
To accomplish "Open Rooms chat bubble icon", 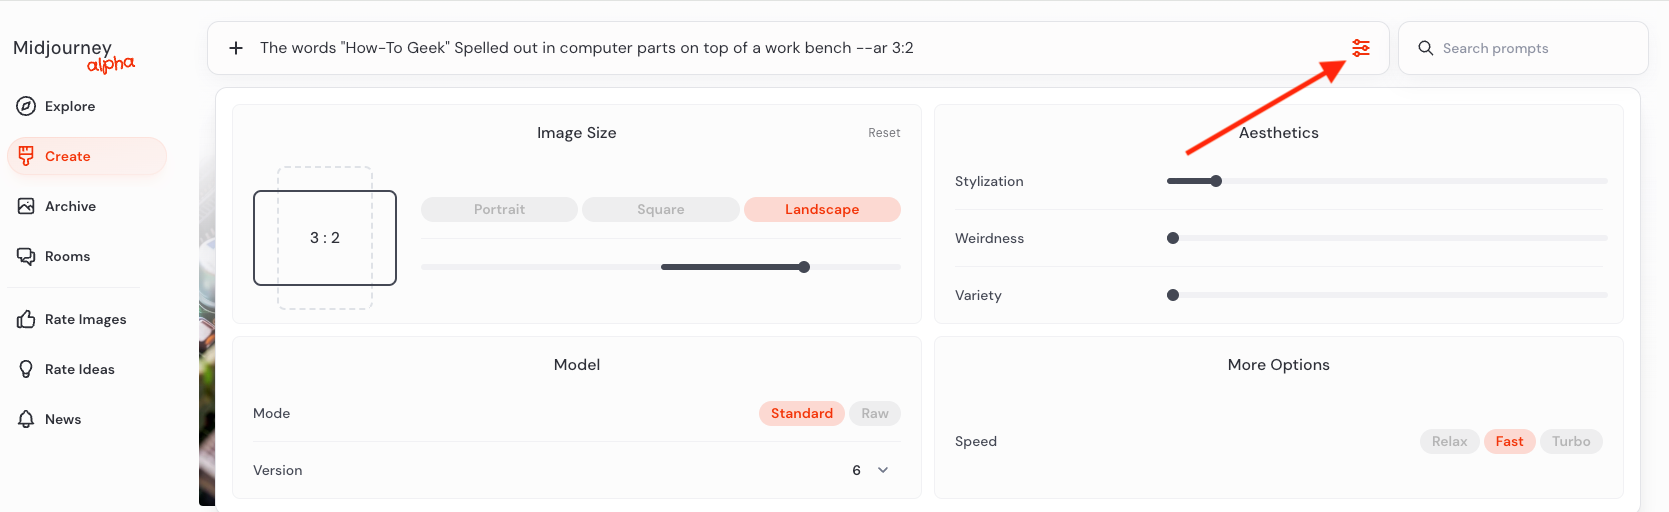I will [x=26, y=256].
